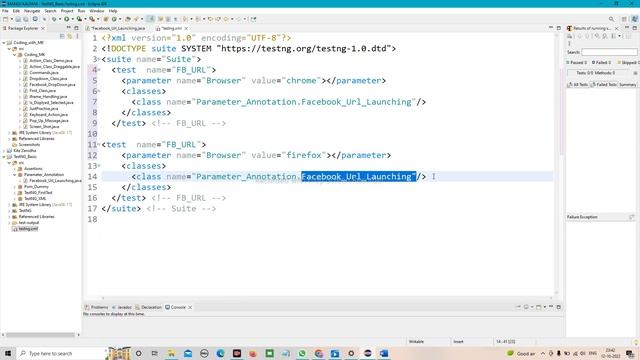The height and width of the screenshot is (360, 640).
Task: Click the New file toolbar icon
Action: [5, 19]
